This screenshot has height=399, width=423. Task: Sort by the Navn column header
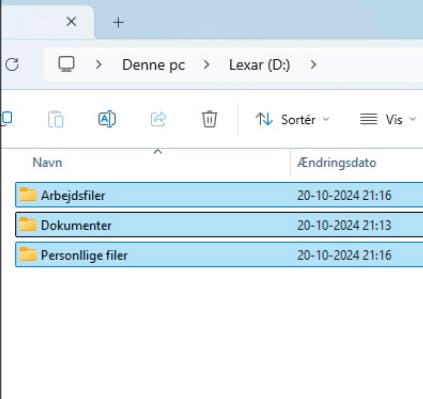(x=47, y=163)
